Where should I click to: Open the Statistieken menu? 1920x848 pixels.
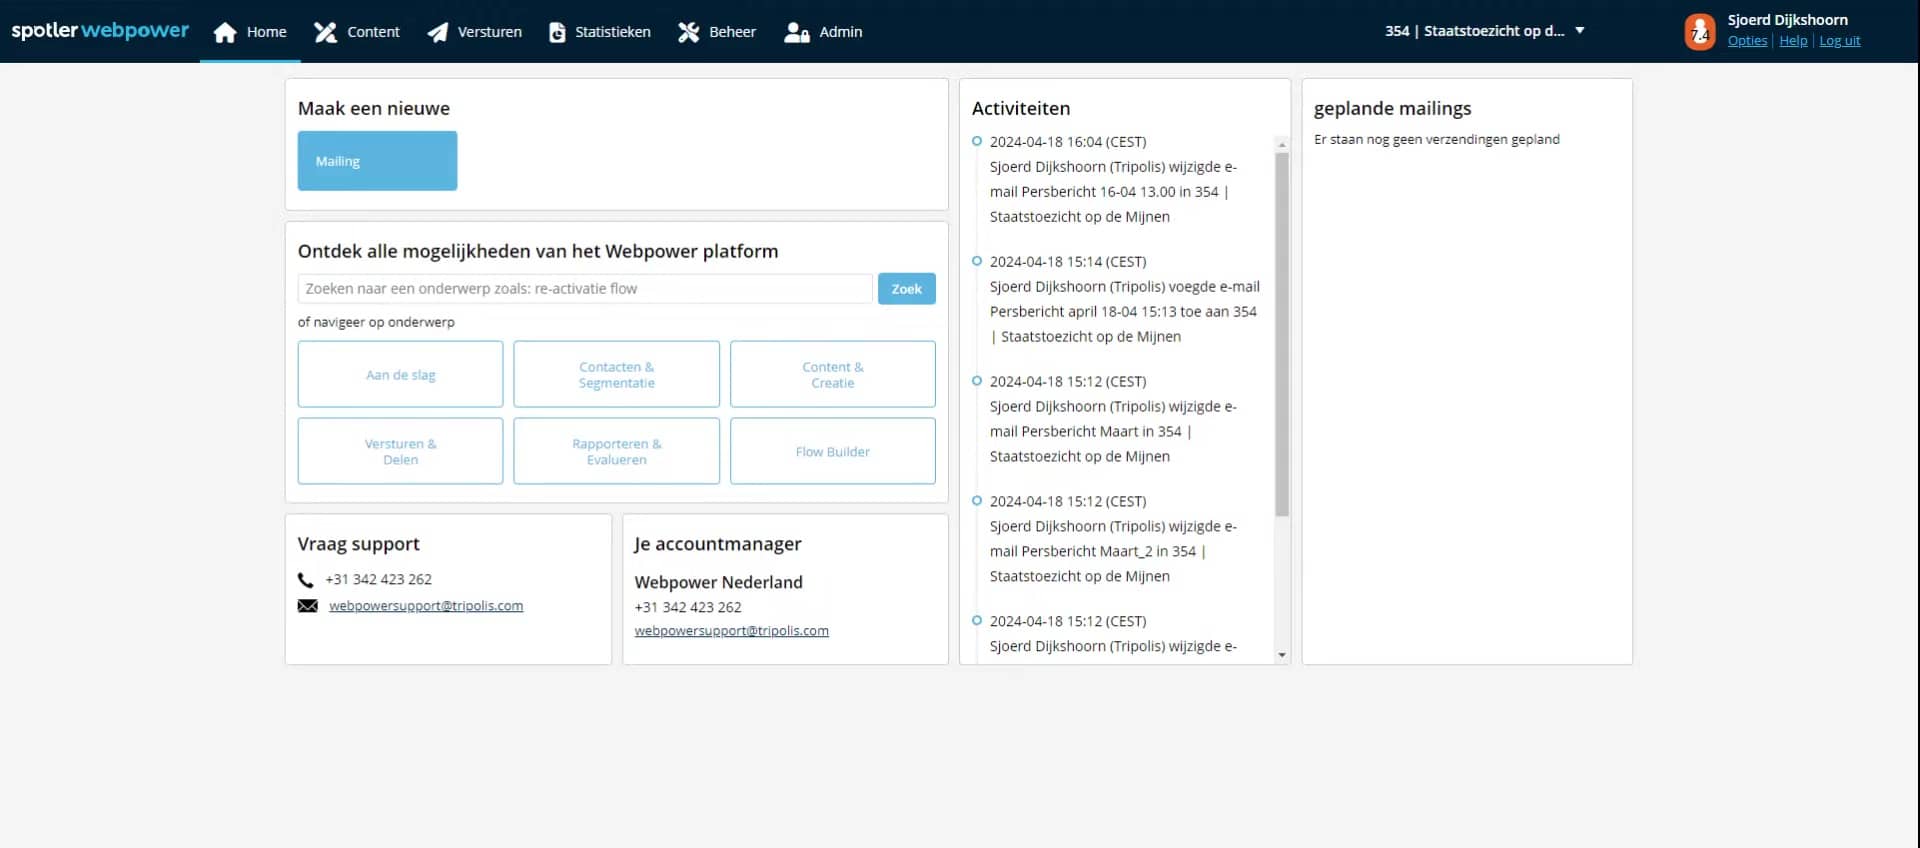612,32
